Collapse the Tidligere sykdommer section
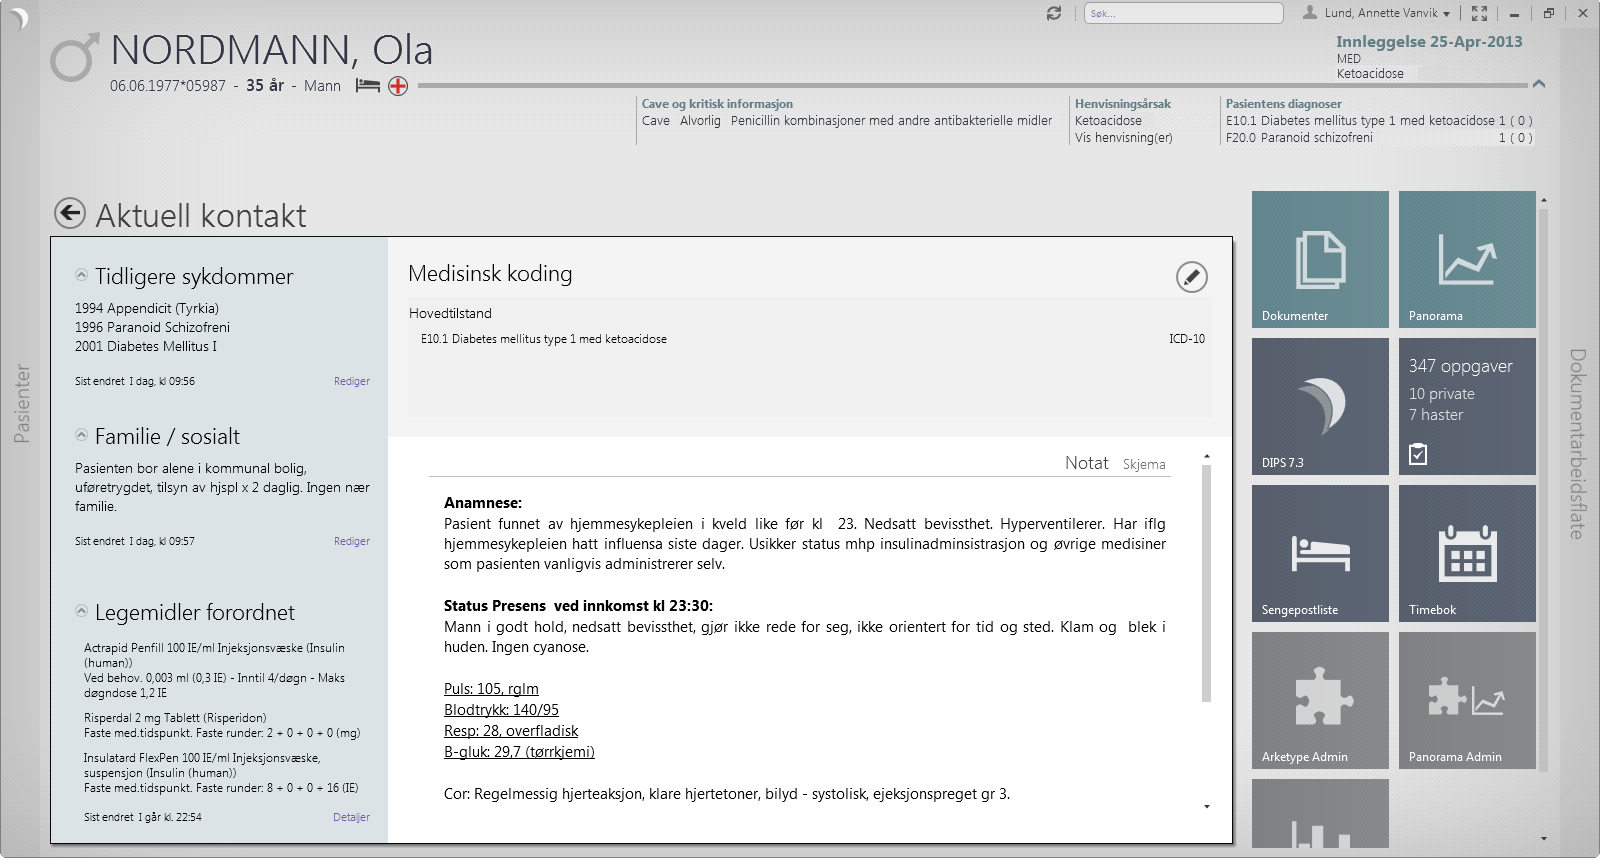The height and width of the screenshot is (858, 1600). pyautogui.click(x=81, y=275)
